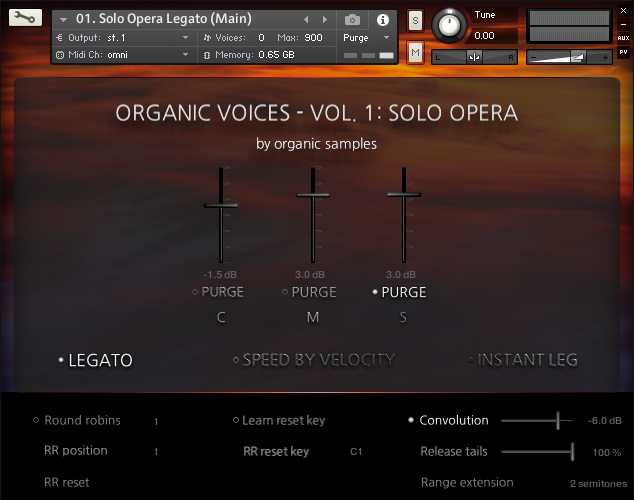Enable SPEED BY VELOCITY
Viewport: 634px width, 500px height.
click(315, 360)
